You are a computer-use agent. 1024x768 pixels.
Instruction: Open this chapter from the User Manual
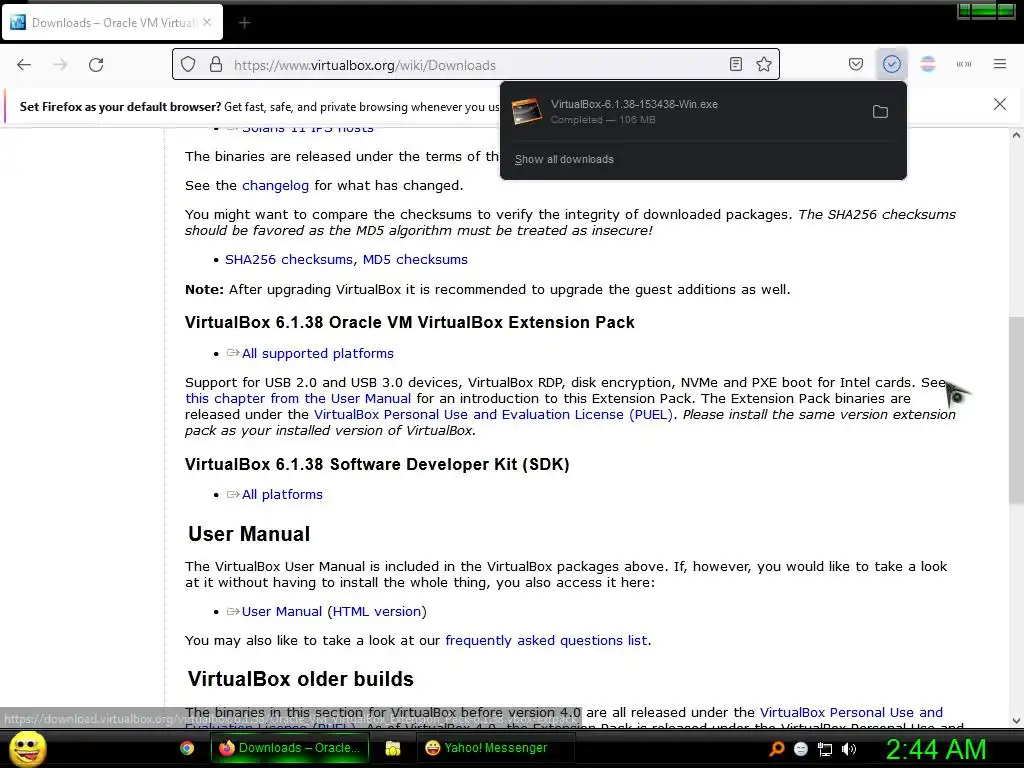(298, 398)
